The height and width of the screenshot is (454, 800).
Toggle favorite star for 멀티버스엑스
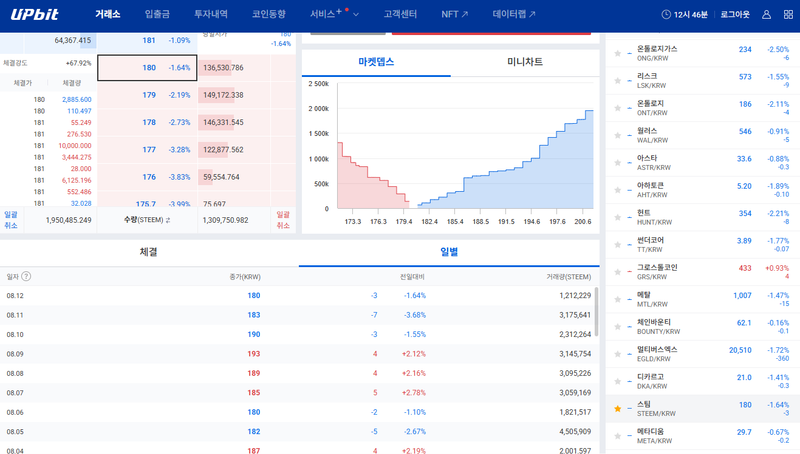617,354
